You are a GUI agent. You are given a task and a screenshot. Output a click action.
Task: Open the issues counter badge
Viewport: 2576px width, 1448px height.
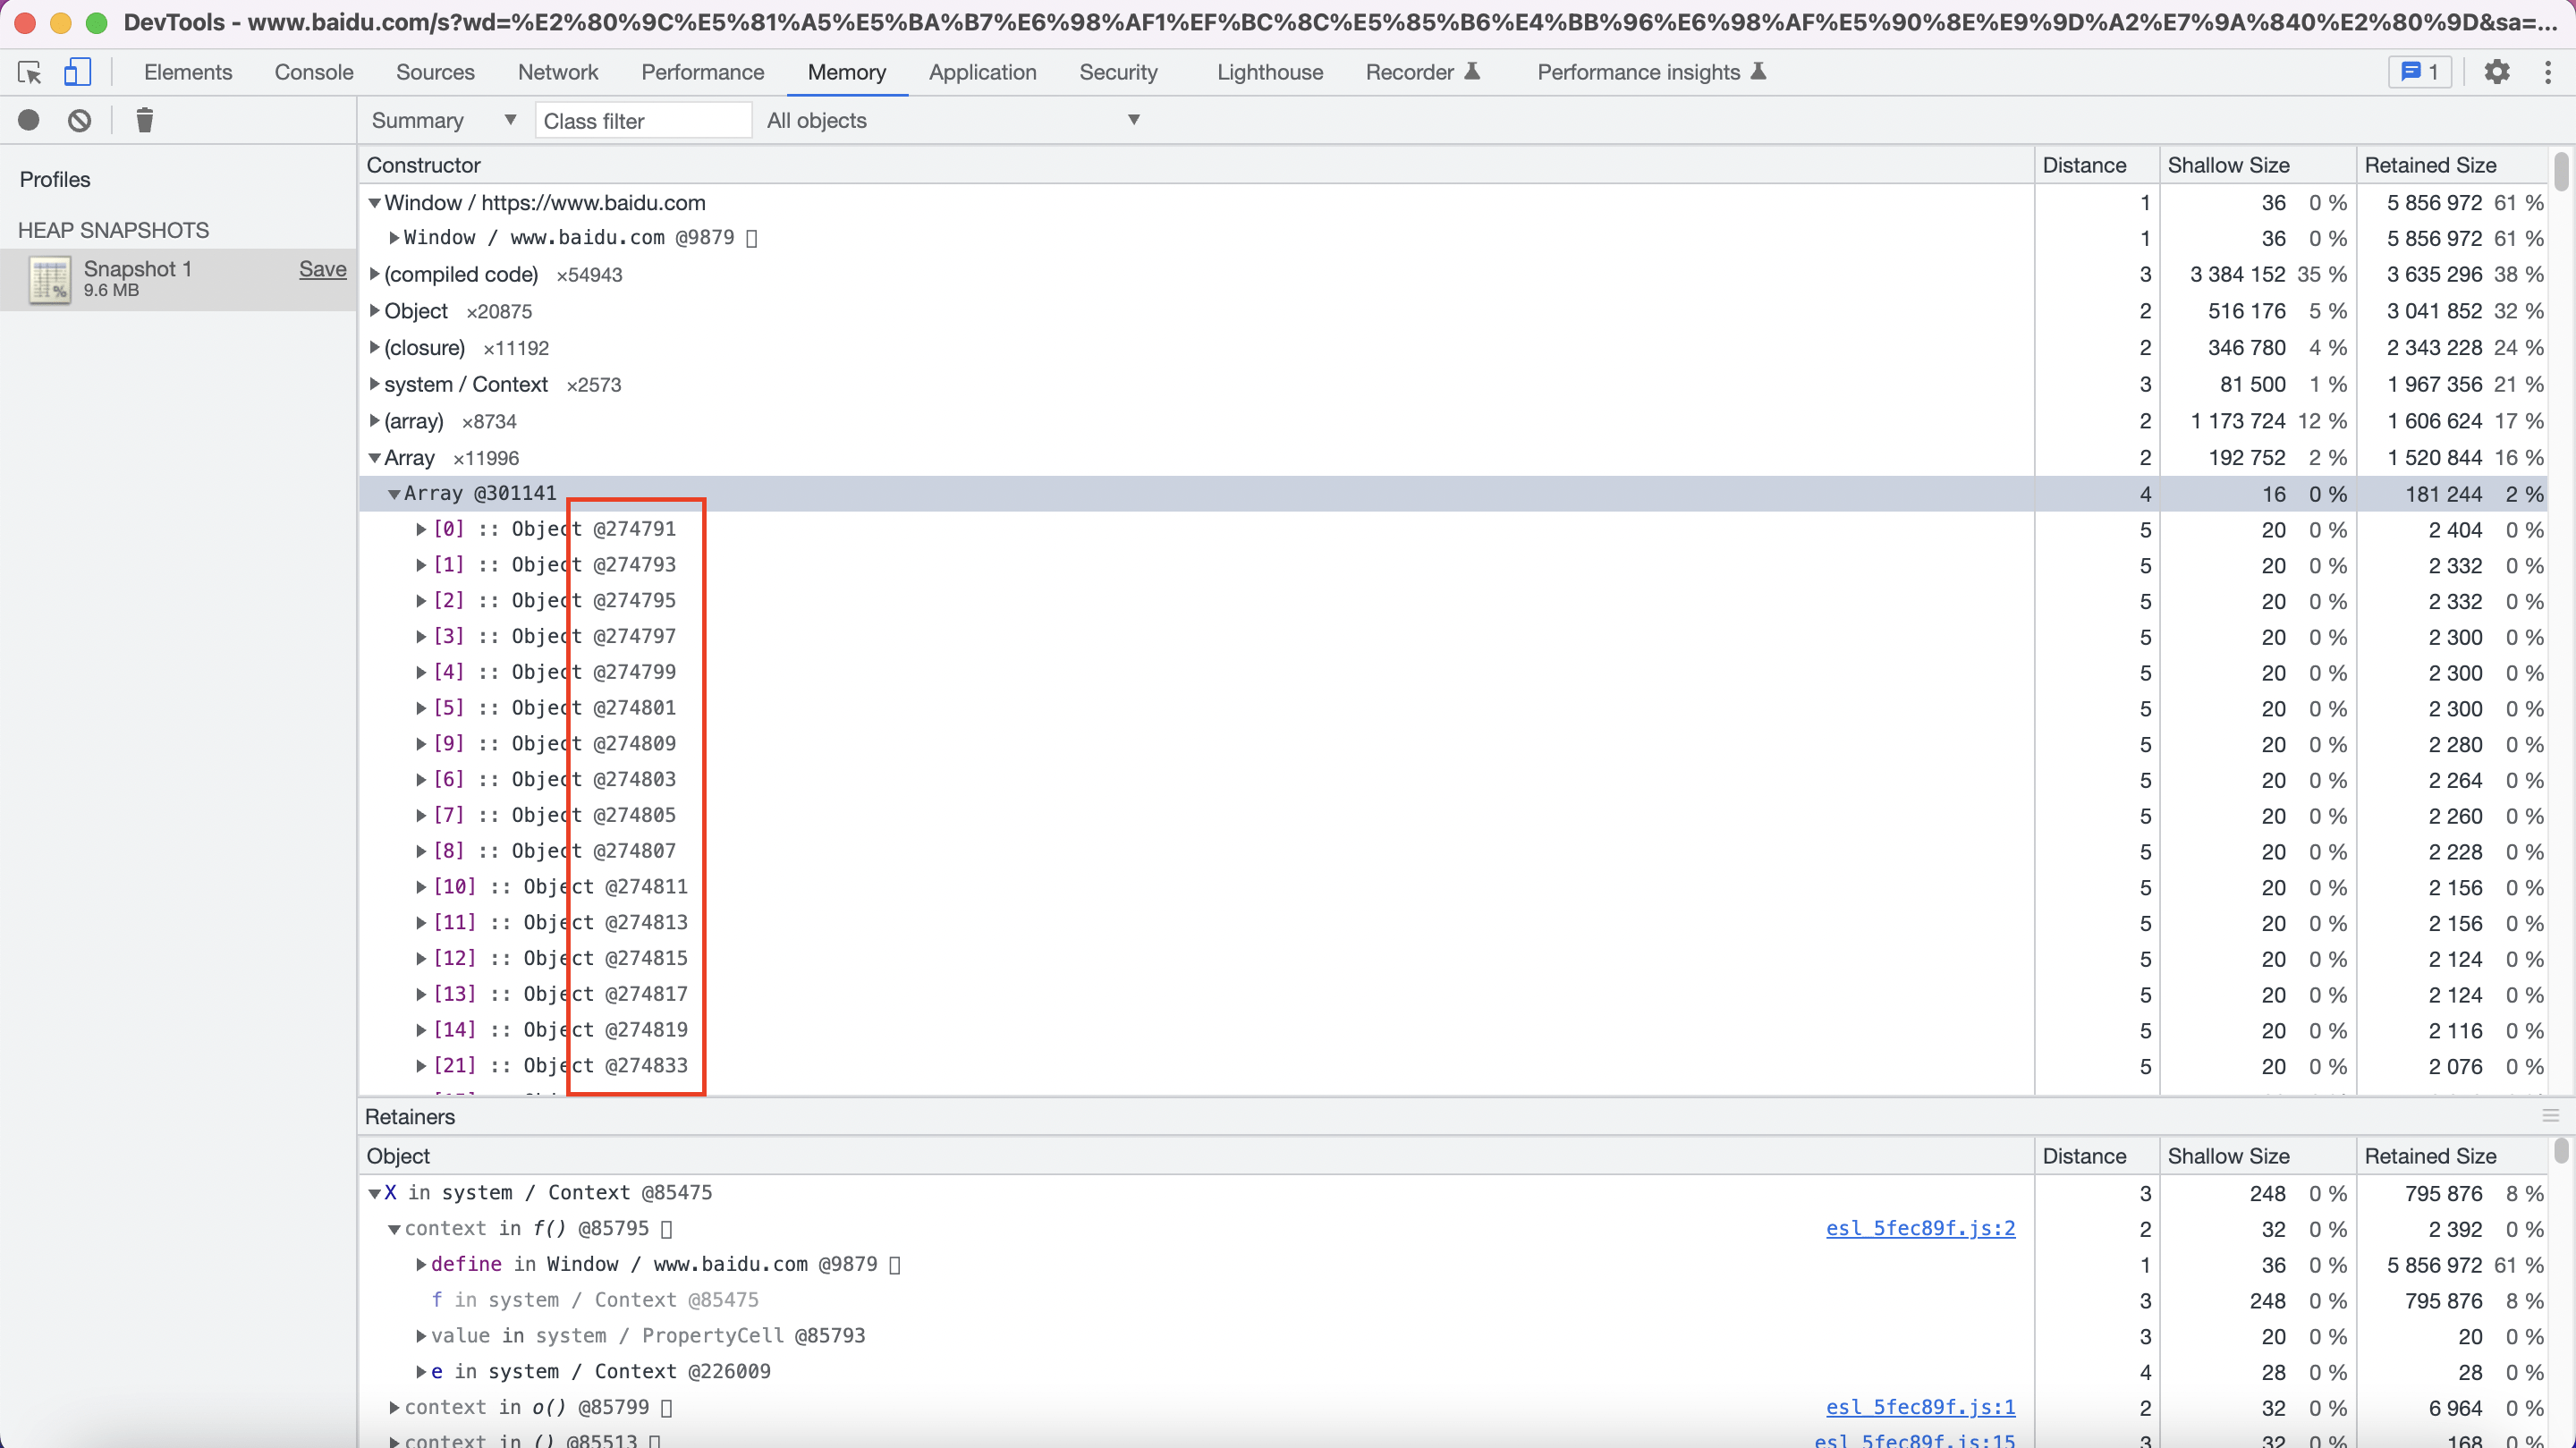click(x=2420, y=72)
